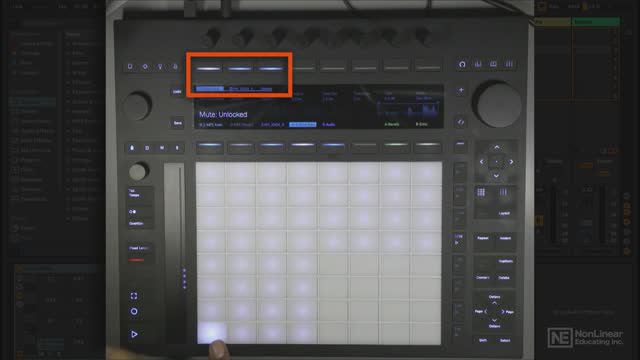Toggle the M Mute button
This screenshot has width=640, height=360.
(x=162, y=148)
